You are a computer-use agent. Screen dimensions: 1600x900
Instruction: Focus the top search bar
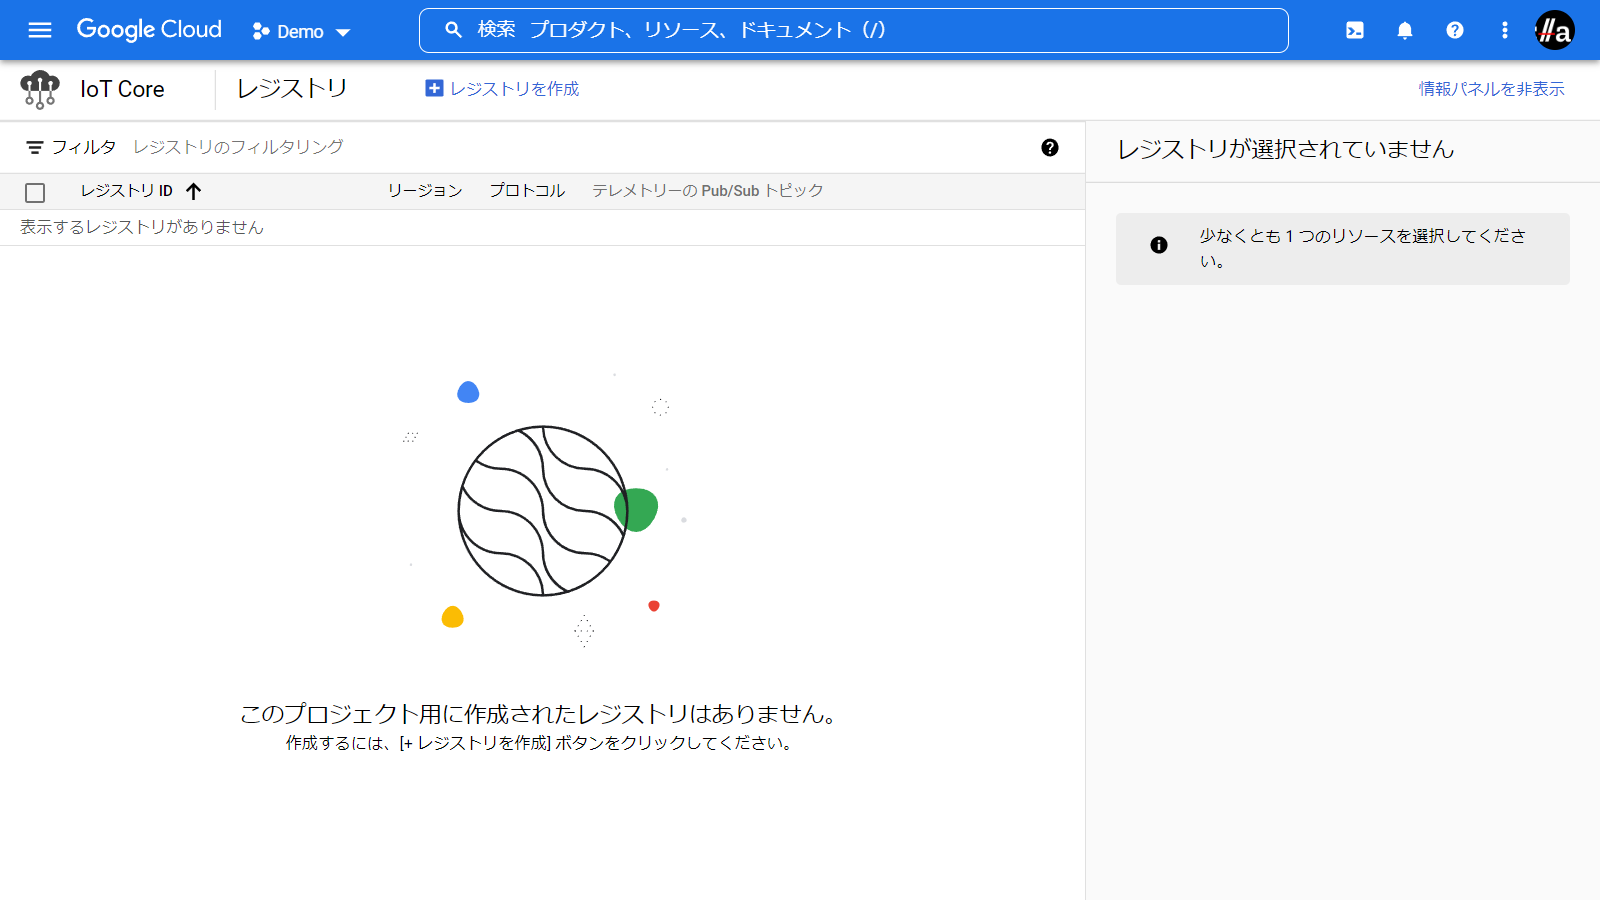point(853,30)
